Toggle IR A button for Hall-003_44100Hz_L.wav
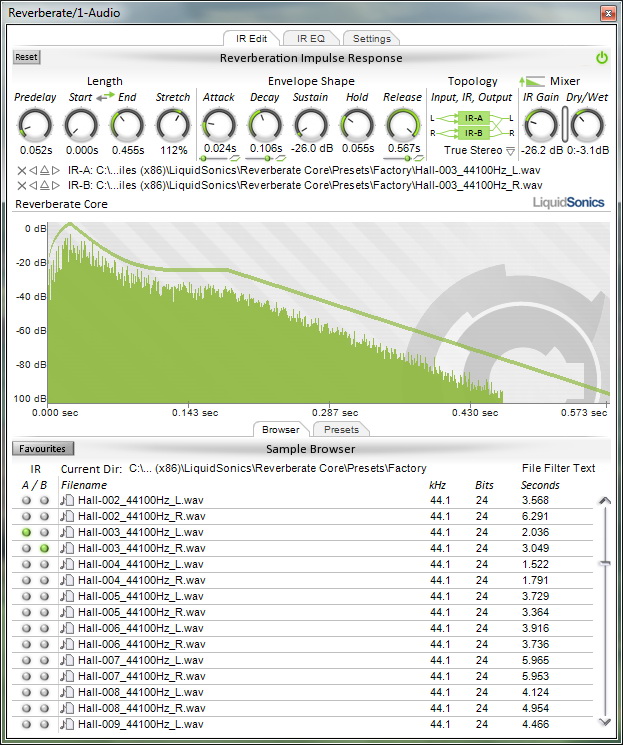 [27, 532]
